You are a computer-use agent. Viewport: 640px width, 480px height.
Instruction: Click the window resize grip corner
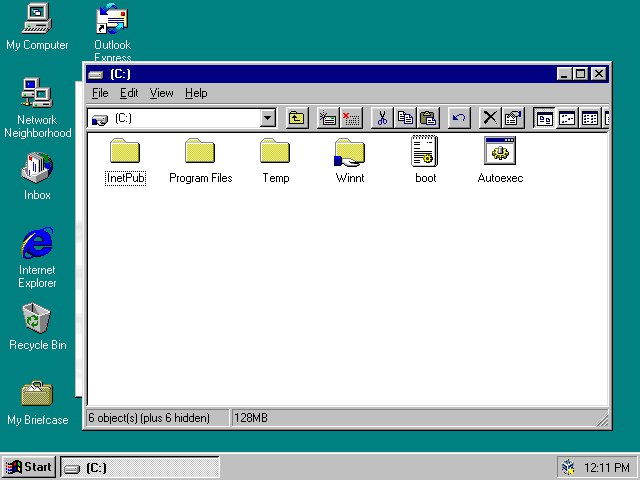click(602, 420)
